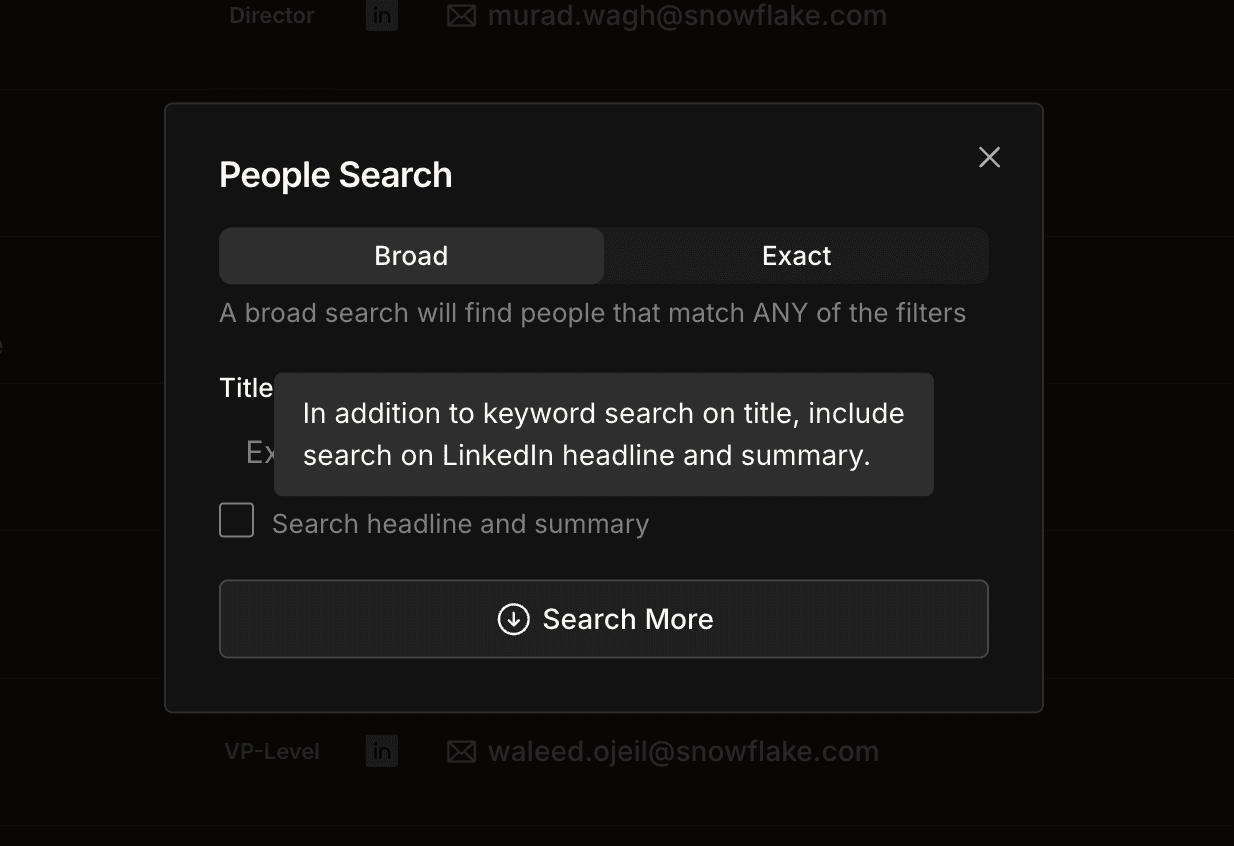Click the People Search heading
Image resolution: width=1234 pixels, height=846 pixels.
(x=336, y=175)
